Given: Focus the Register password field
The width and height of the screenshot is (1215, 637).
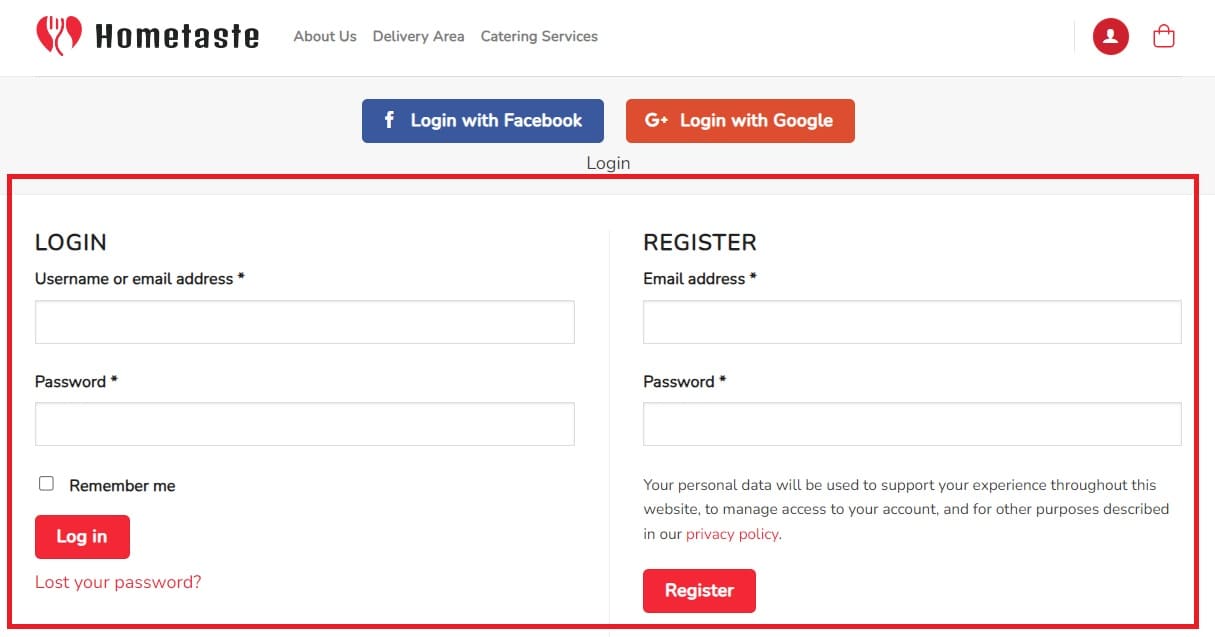Looking at the screenshot, I should coord(912,424).
